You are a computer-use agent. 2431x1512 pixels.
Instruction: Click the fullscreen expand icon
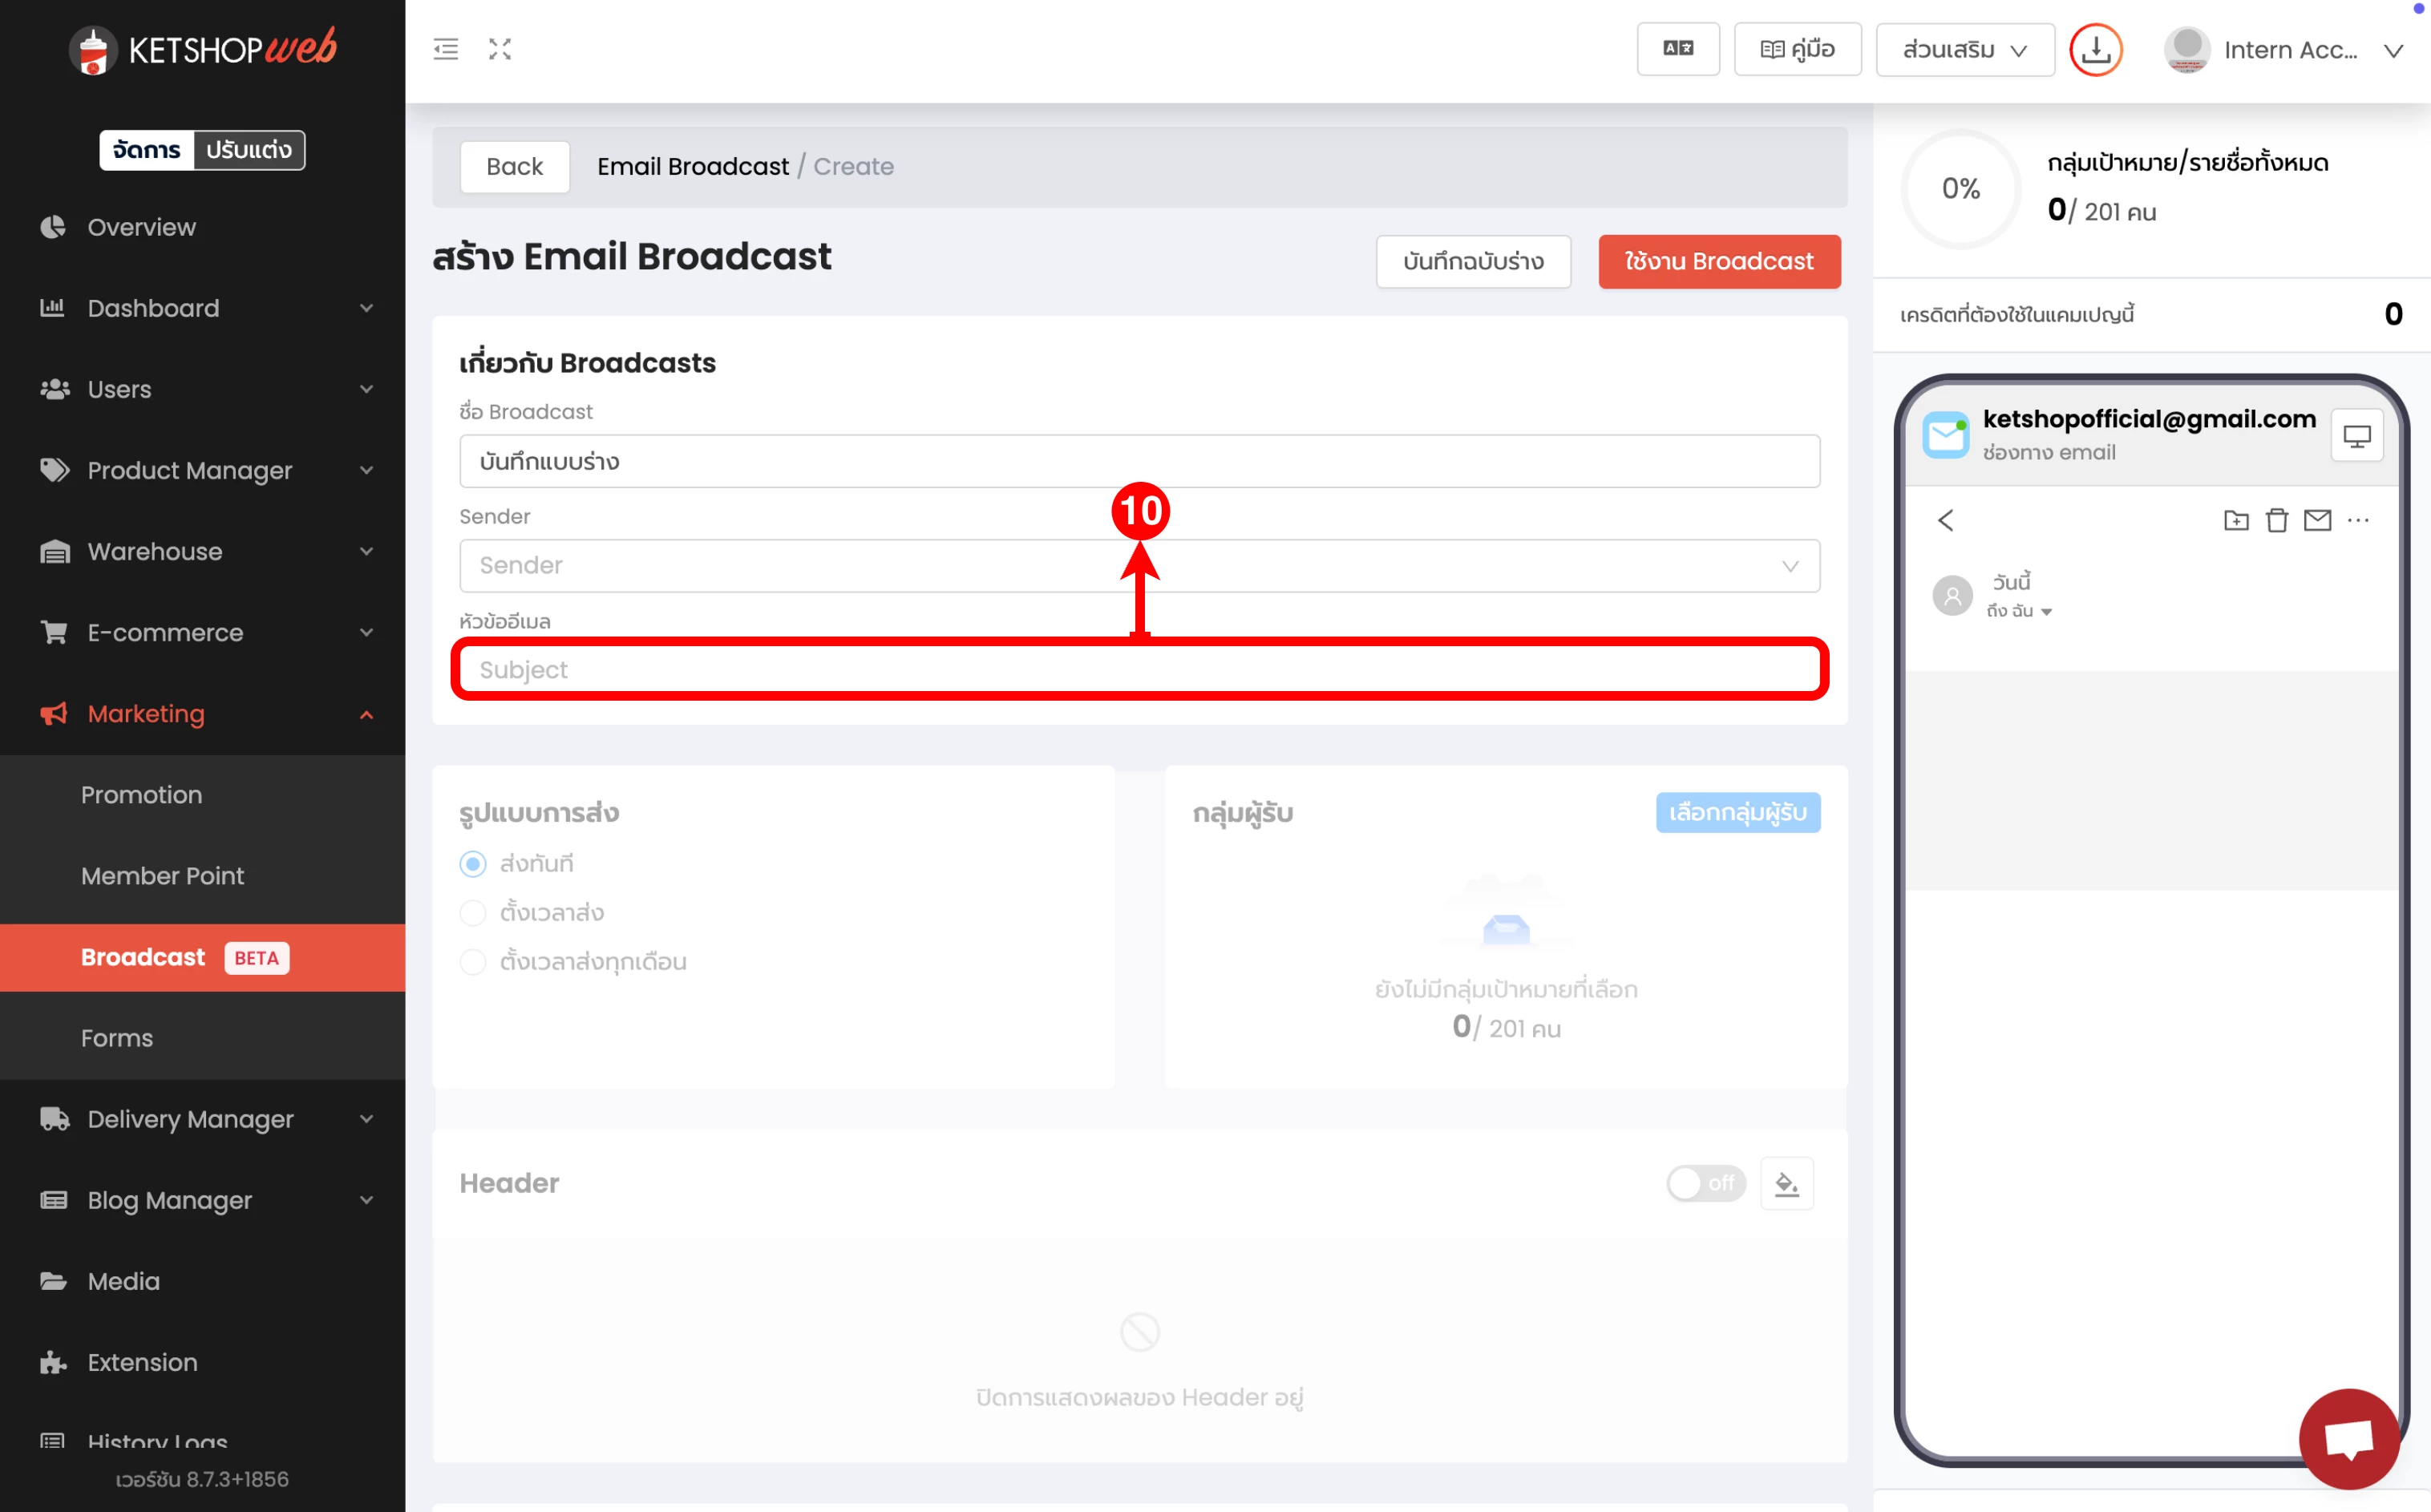click(500, 49)
